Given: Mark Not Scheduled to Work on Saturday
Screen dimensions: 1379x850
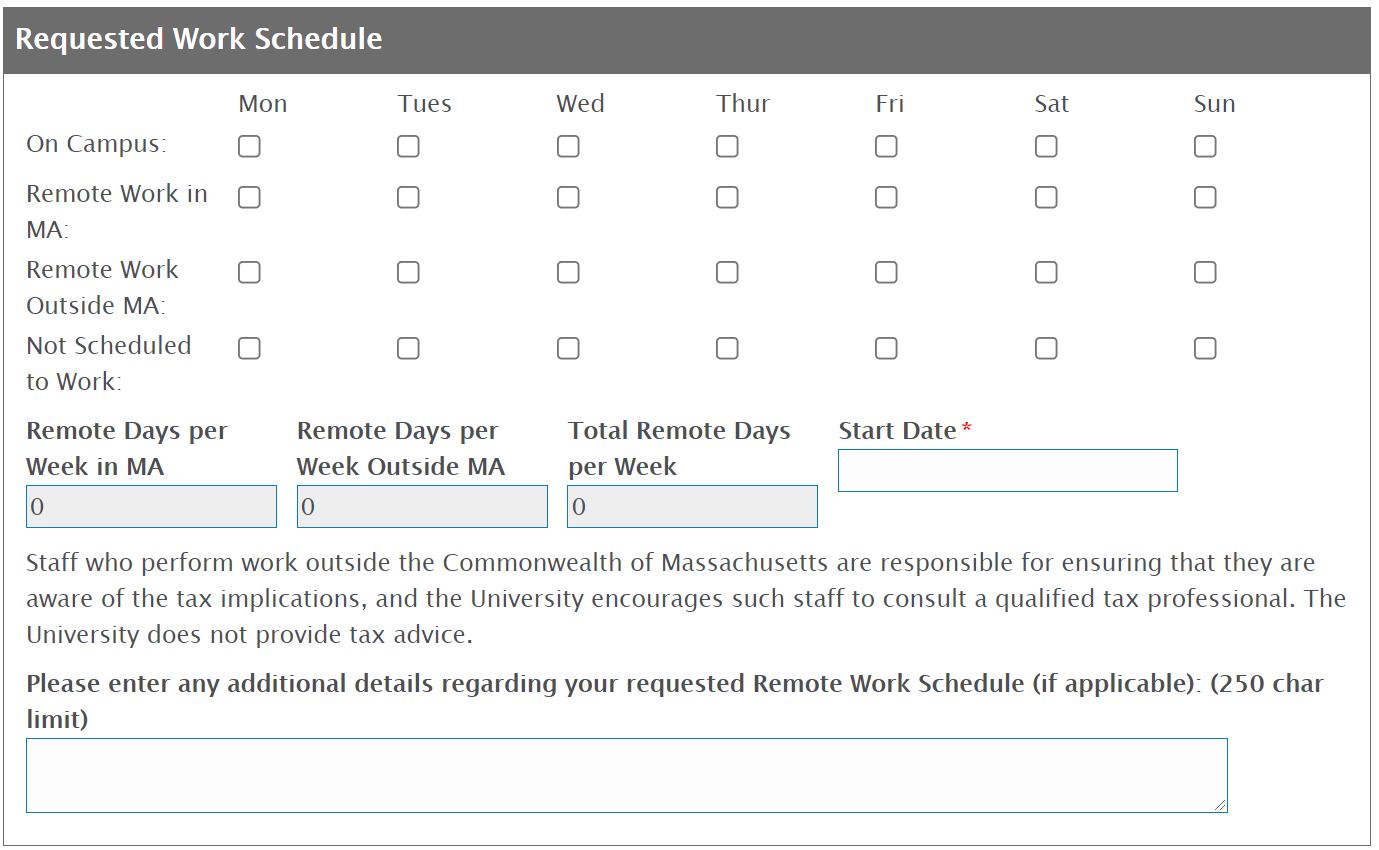Looking at the screenshot, I should tap(1046, 349).
